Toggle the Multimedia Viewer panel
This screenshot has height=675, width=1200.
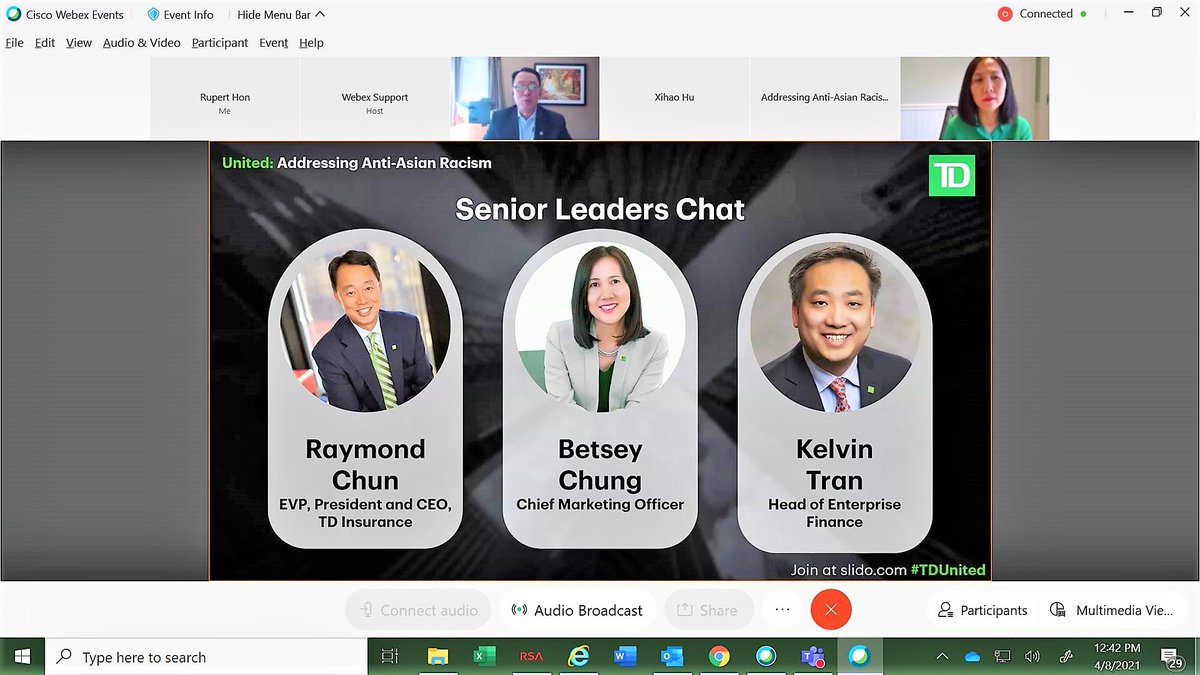[1112, 610]
